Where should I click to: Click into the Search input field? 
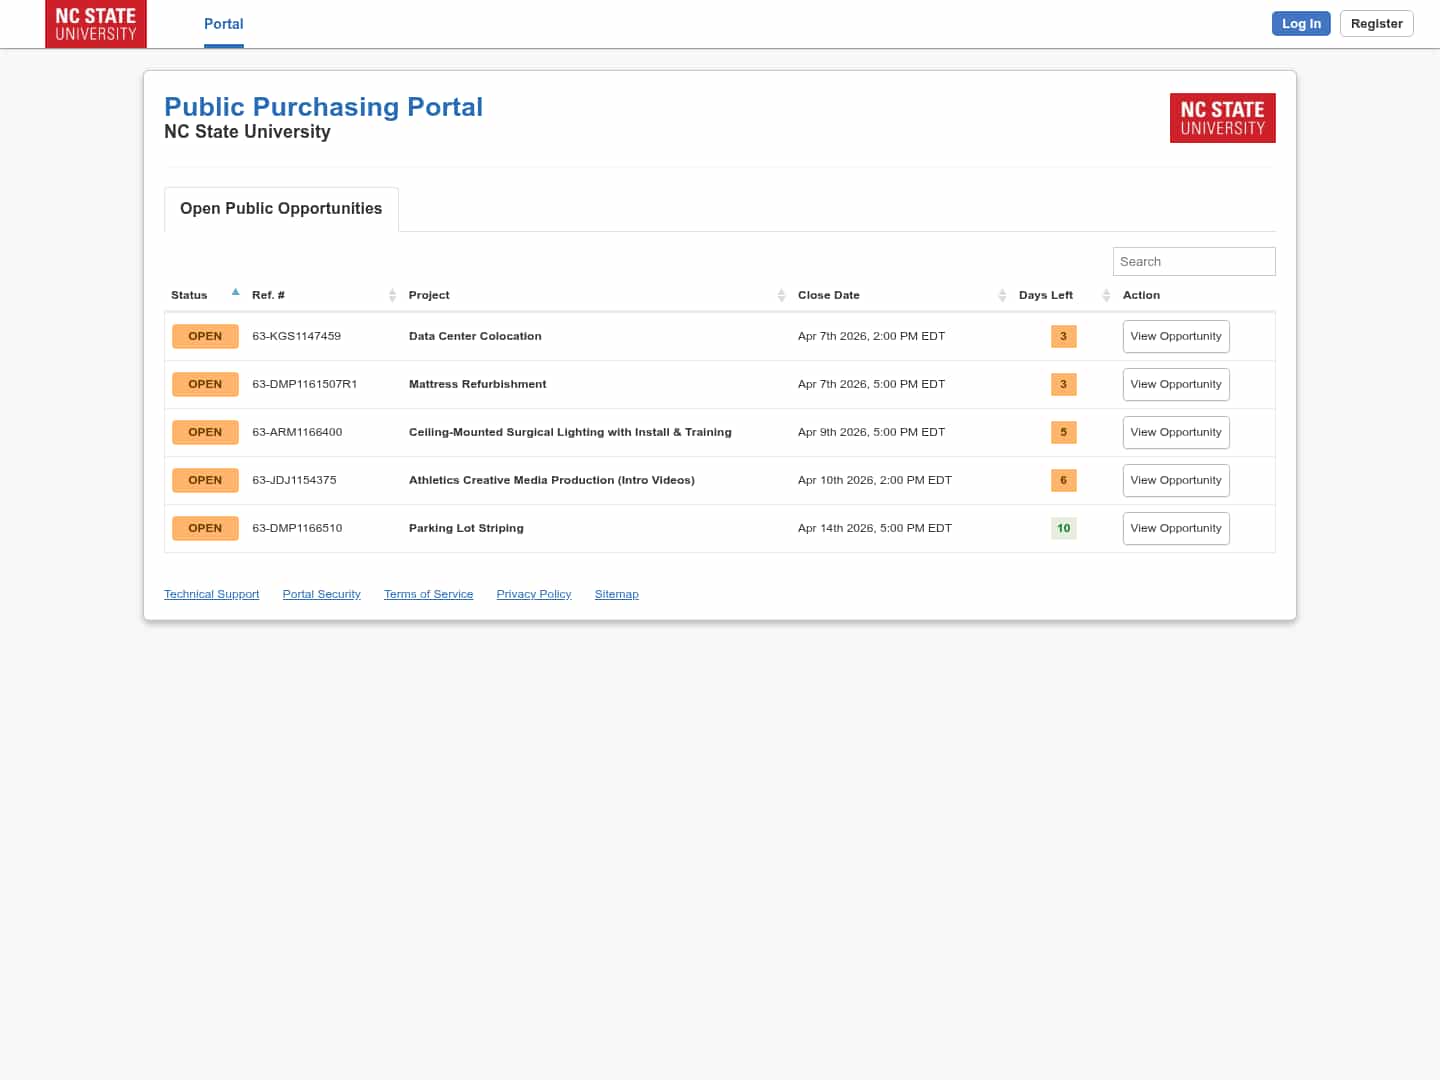tap(1193, 261)
